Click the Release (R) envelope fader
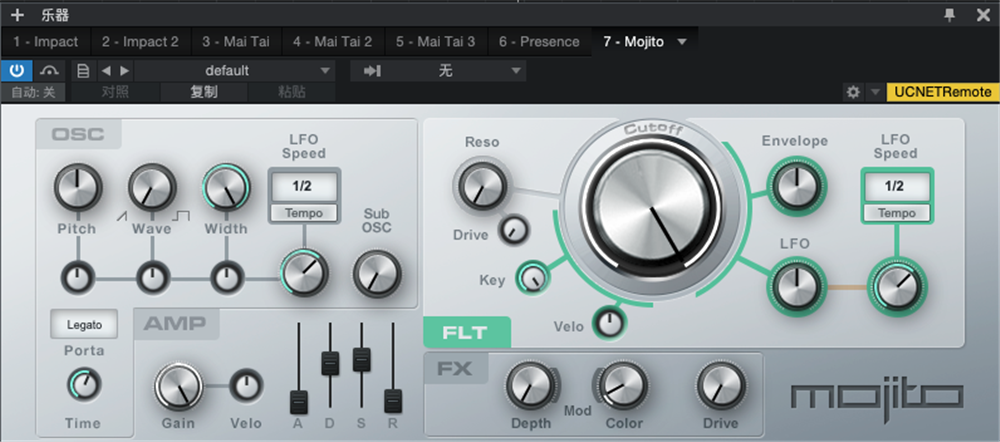1000x442 pixels. (x=393, y=401)
